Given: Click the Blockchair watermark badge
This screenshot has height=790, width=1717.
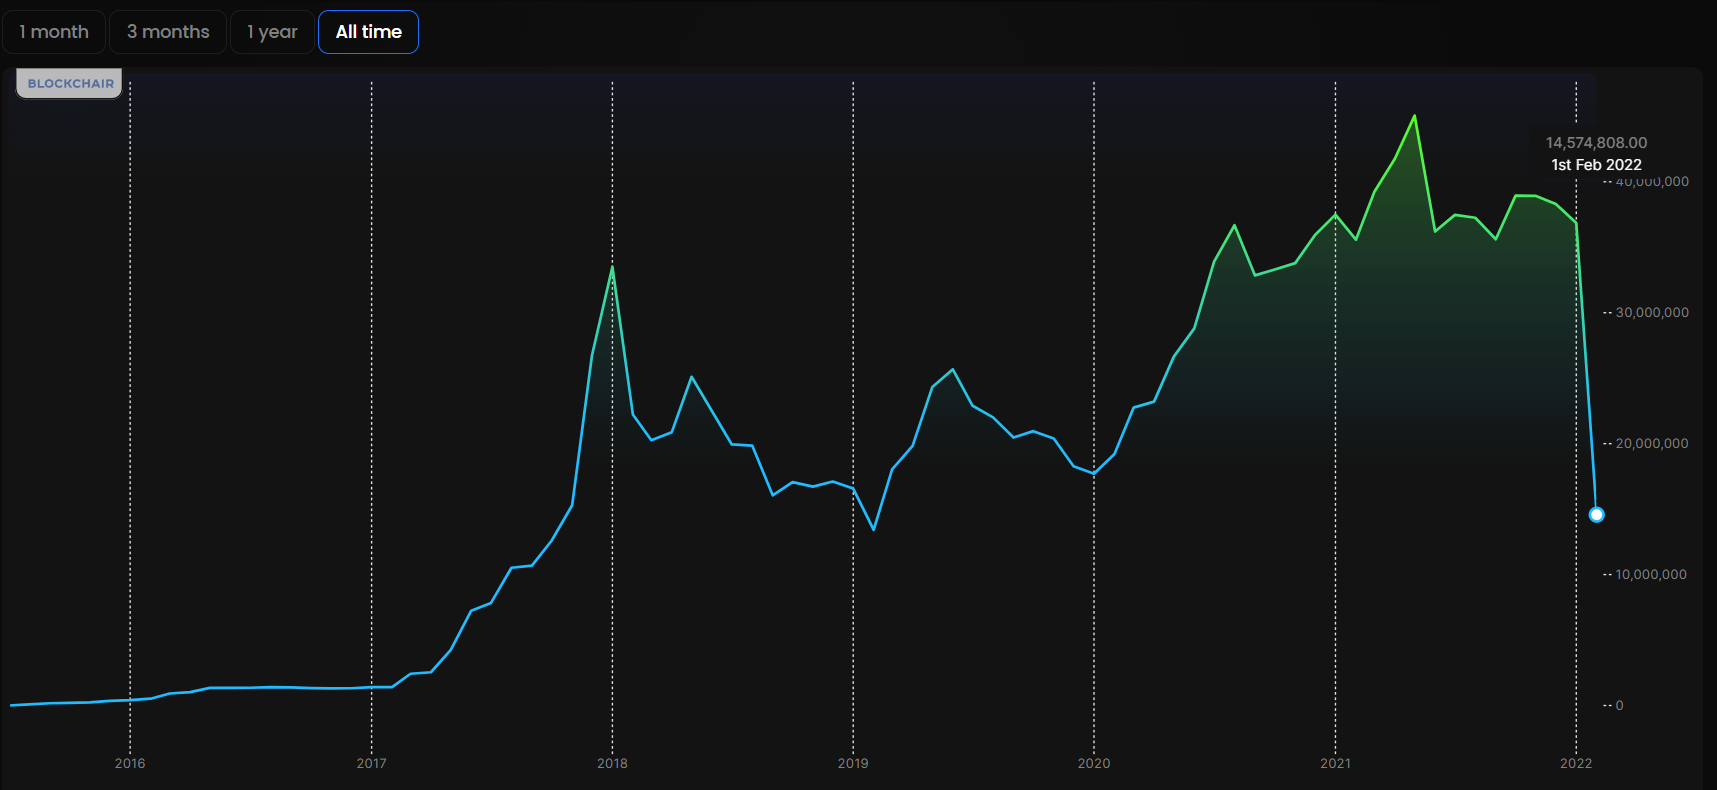Looking at the screenshot, I should 70,84.
